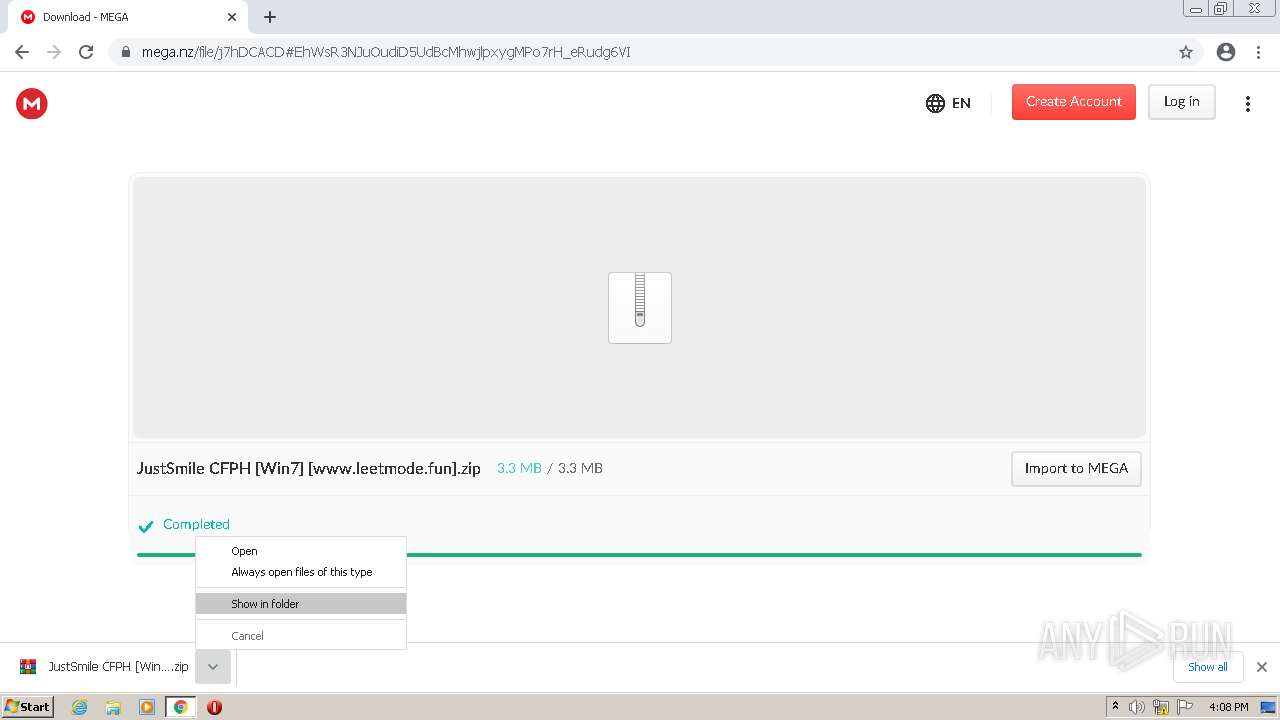Open the Chrome three-dot menu
The height and width of the screenshot is (720, 1280).
tap(1258, 52)
